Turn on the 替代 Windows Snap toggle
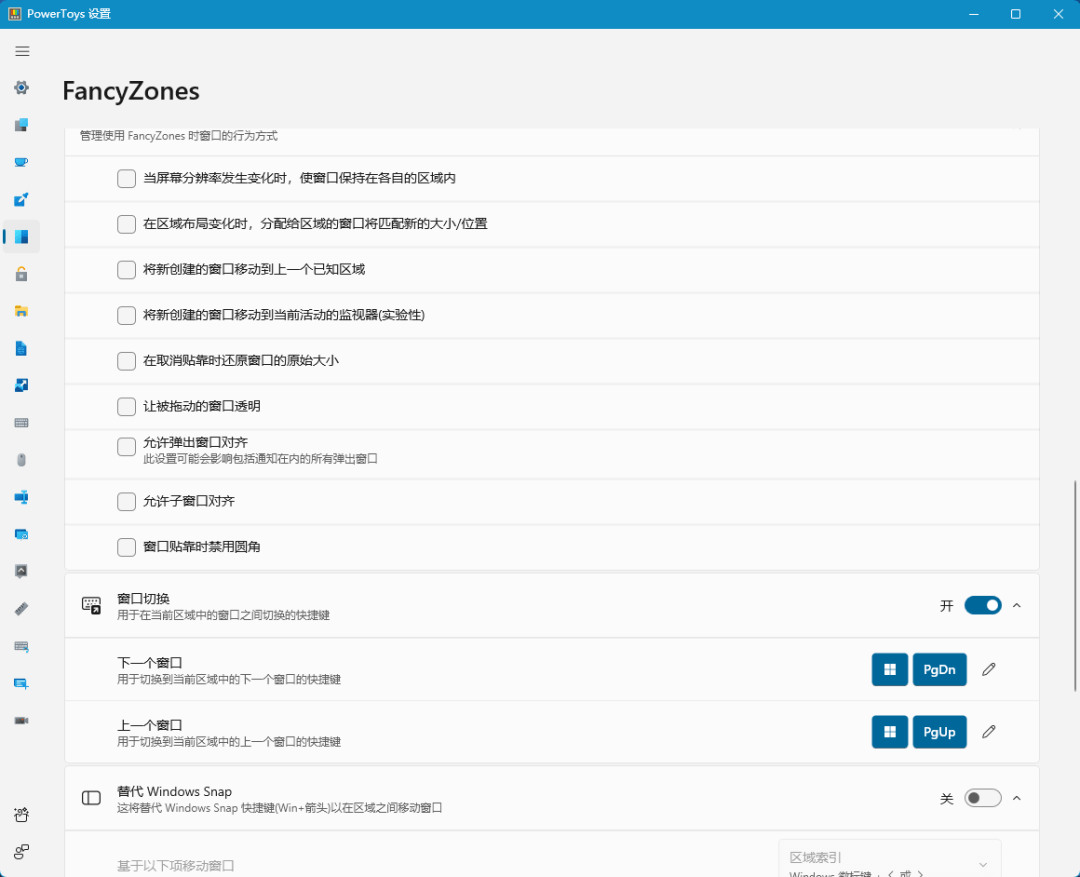The image size is (1080, 877). click(982, 797)
